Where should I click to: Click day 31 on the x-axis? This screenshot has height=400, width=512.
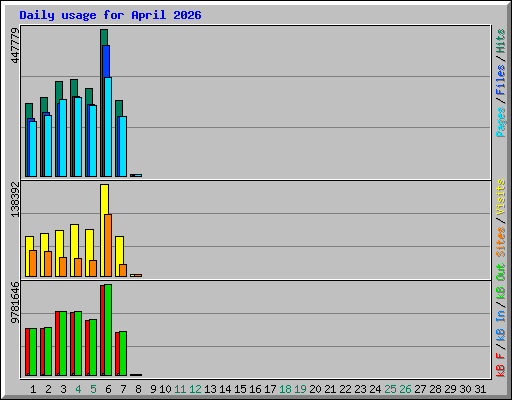pos(480,389)
